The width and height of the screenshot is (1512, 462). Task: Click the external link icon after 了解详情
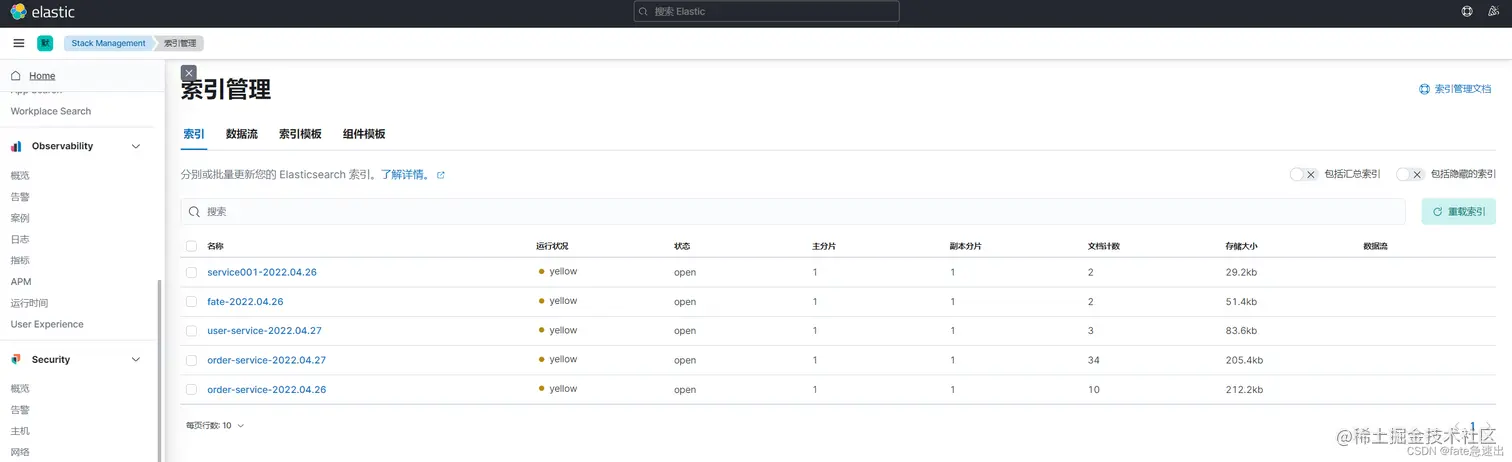coord(440,175)
